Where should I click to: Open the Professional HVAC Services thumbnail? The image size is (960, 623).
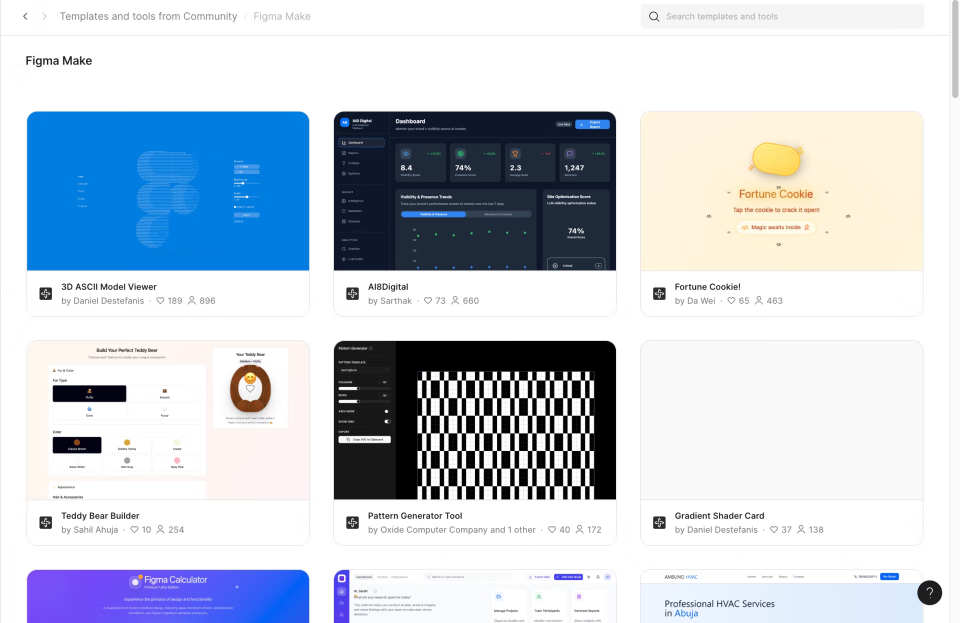782,596
